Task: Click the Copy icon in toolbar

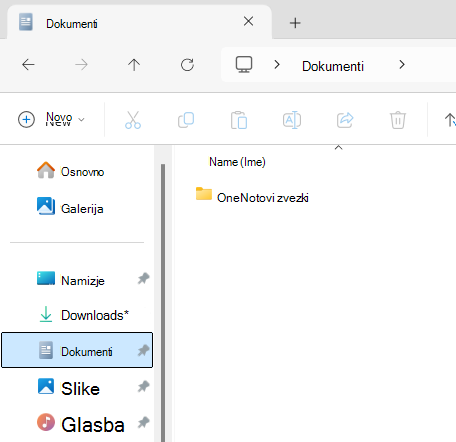Action: click(x=186, y=120)
